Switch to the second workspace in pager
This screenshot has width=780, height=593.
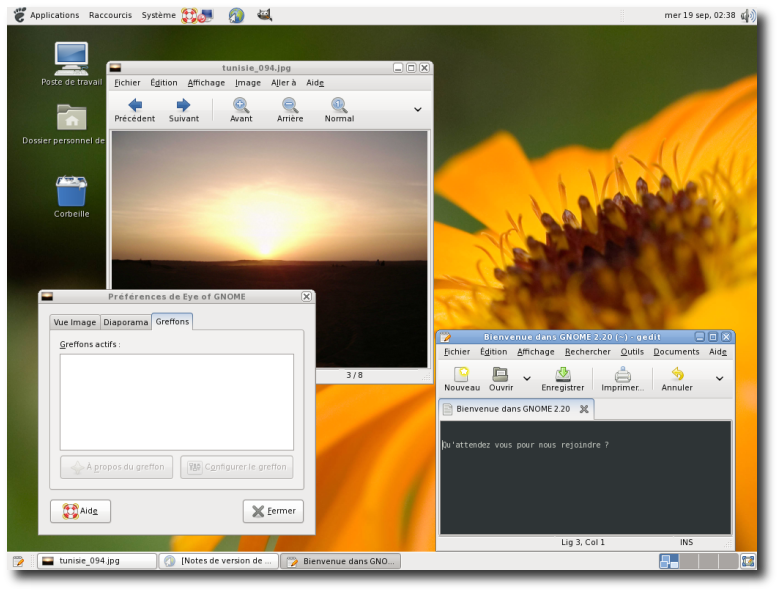pos(689,561)
